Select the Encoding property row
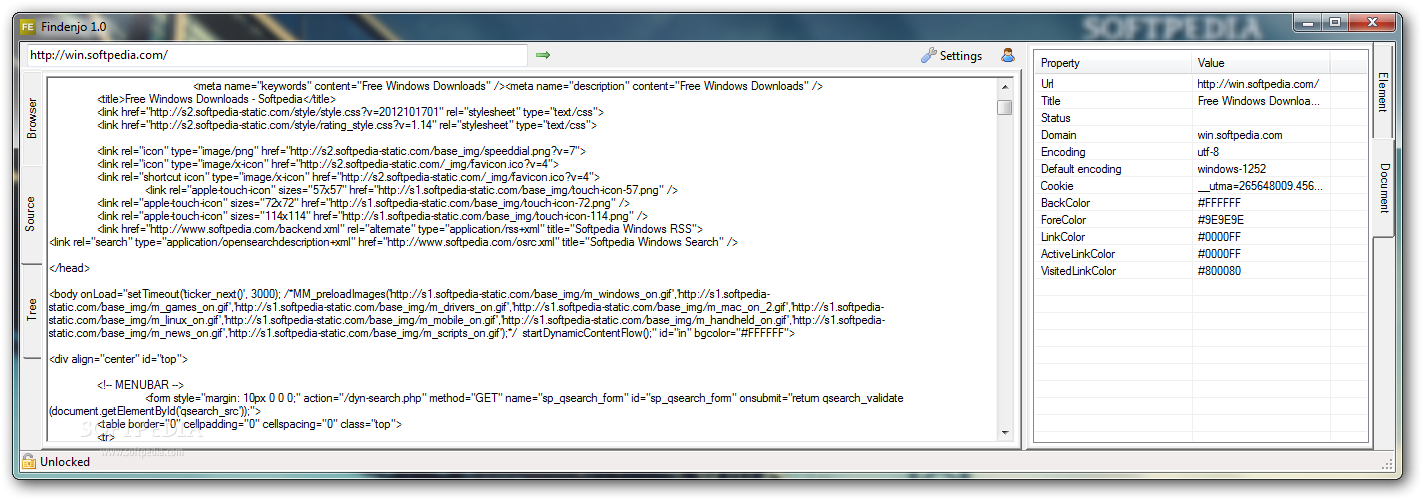Image resolution: width=1423 pixels, height=500 pixels. (x=1201, y=152)
